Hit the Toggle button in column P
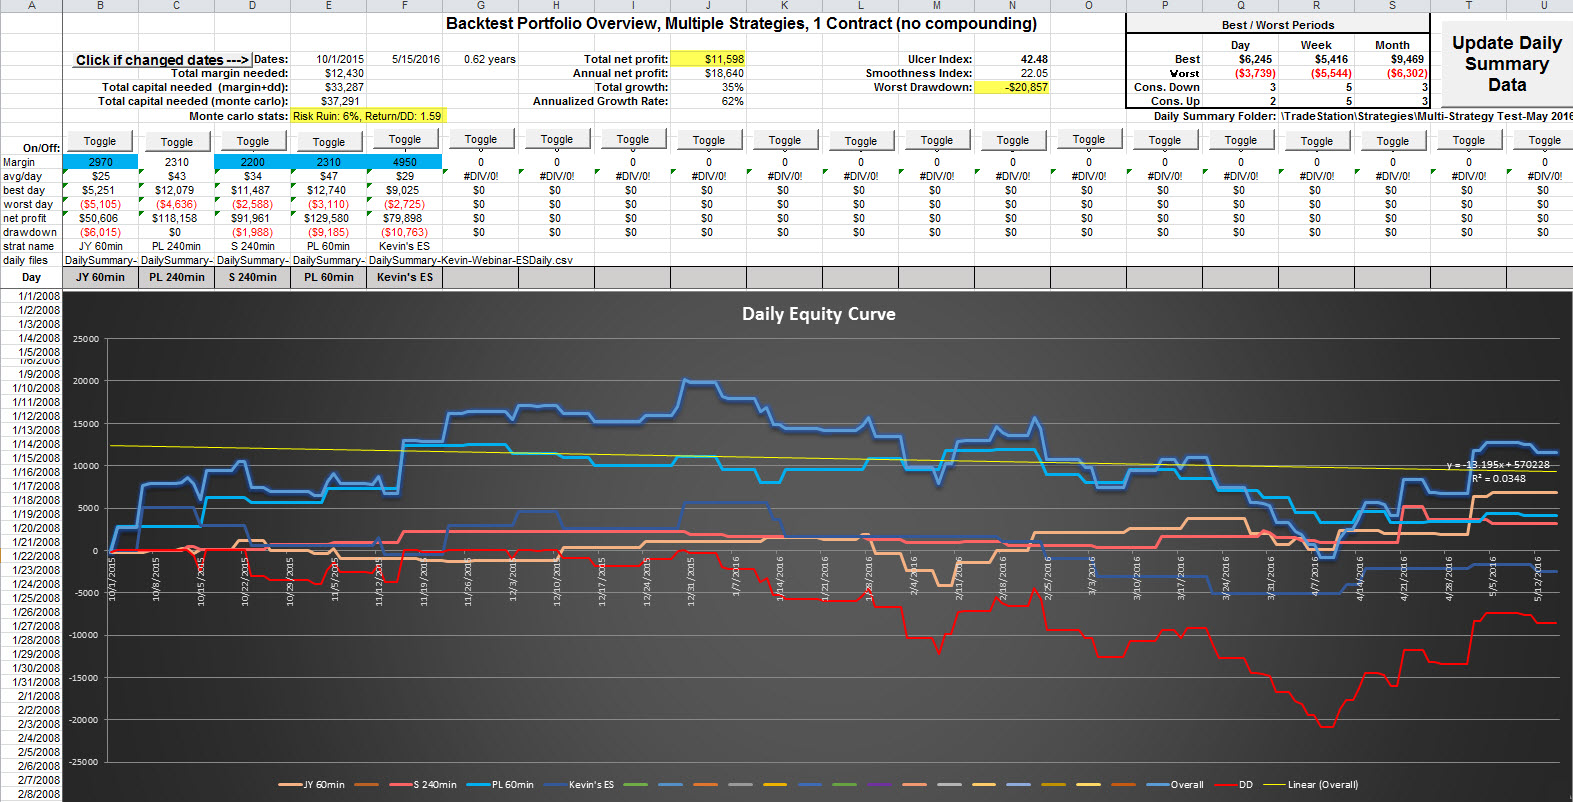The height and width of the screenshot is (802, 1573). click(x=1165, y=140)
